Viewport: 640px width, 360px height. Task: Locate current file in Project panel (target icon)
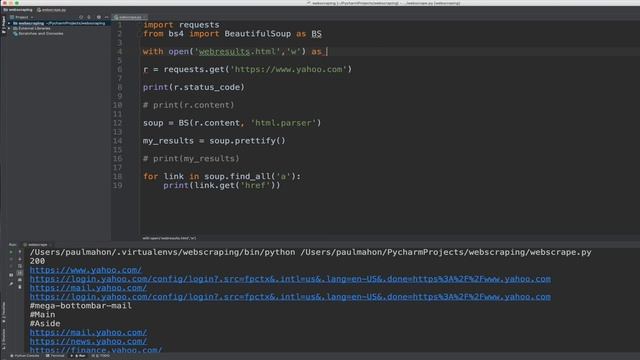81,17
